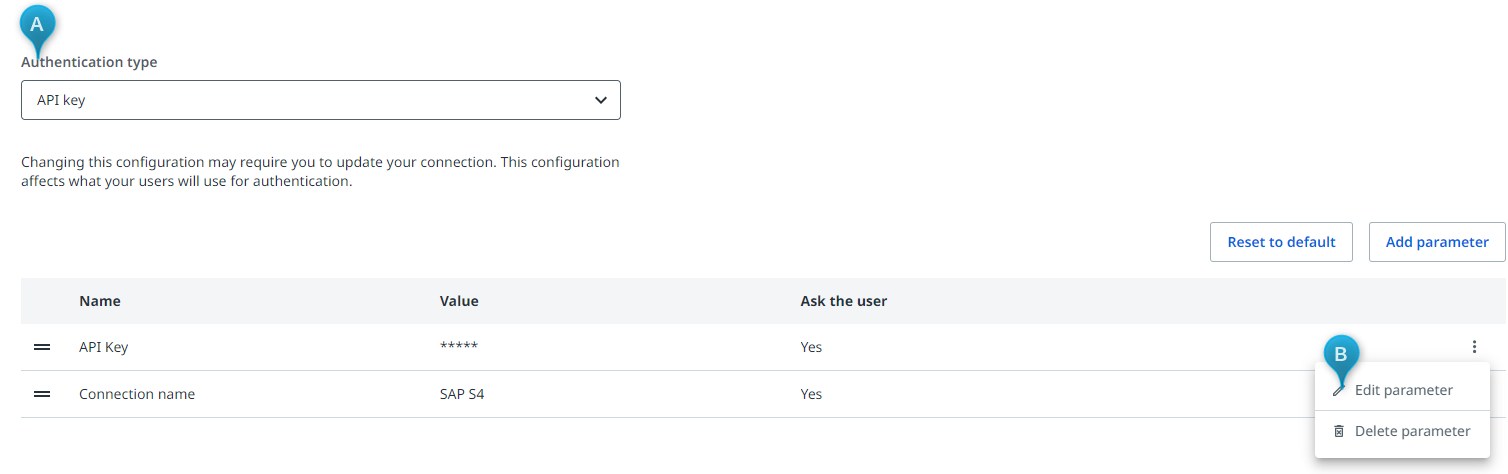Screen dimensions: 1508x474
Task: Click the SAP S4 value cell
Action: pyautogui.click(x=462, y=394)
